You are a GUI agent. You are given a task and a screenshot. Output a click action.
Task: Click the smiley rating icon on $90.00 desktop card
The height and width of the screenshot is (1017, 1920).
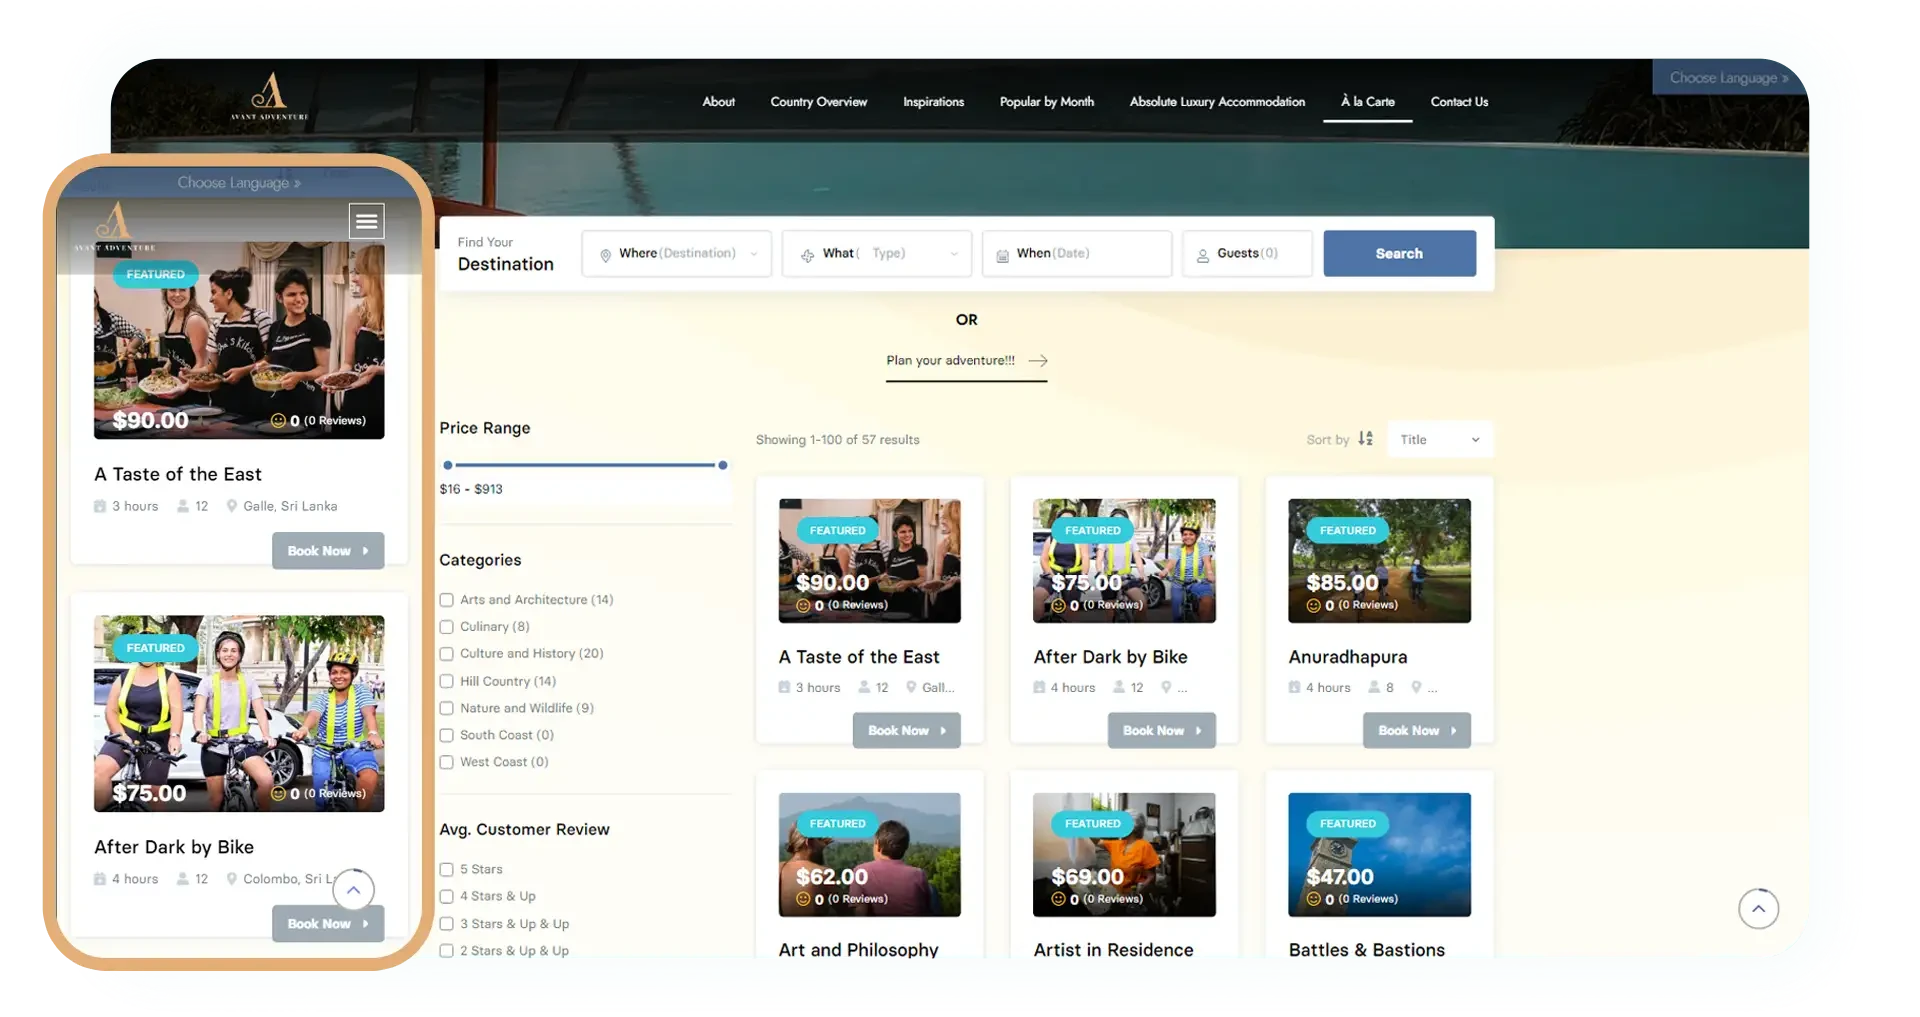802,605
